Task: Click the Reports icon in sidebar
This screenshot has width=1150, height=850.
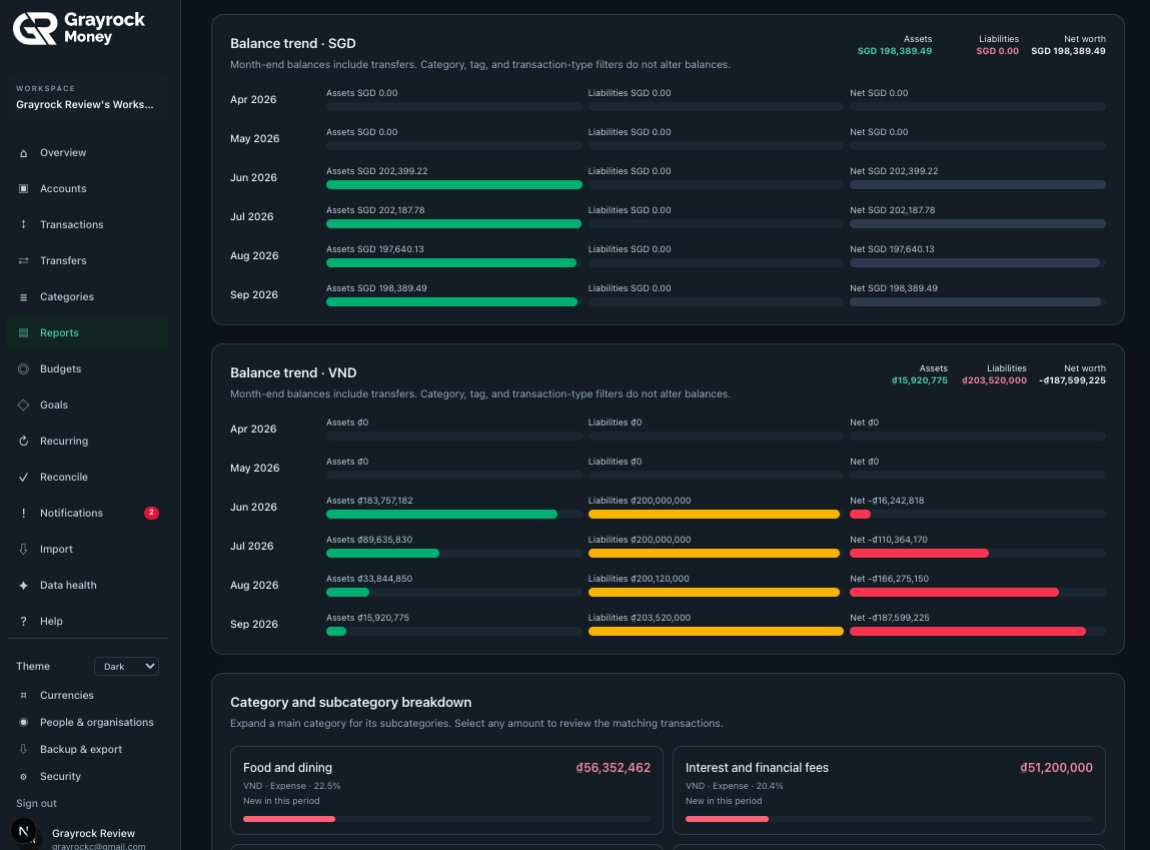Action: [23, 333]
